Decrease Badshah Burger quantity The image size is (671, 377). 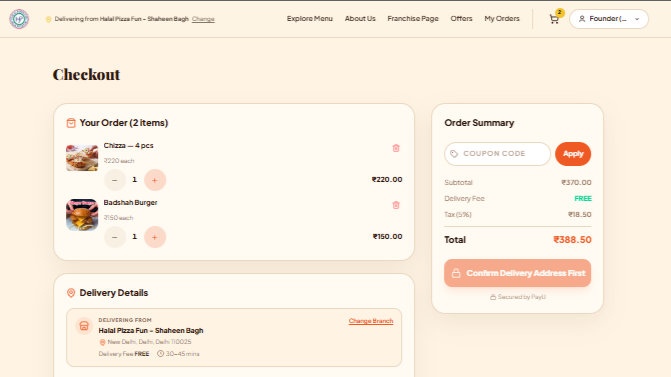(x=115, y=237)
